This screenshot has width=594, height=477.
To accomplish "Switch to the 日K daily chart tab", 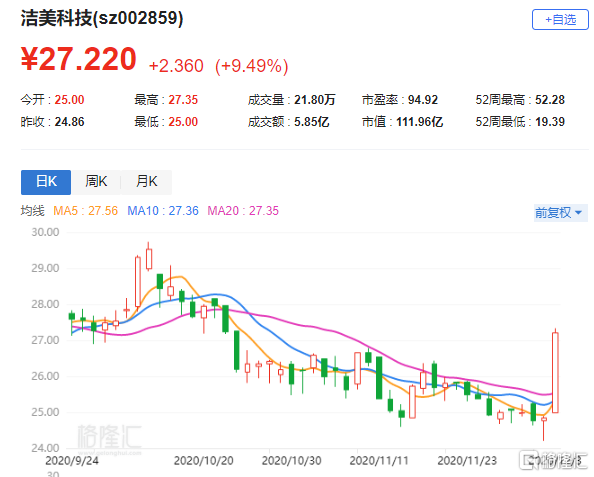I will click(46, 182).
